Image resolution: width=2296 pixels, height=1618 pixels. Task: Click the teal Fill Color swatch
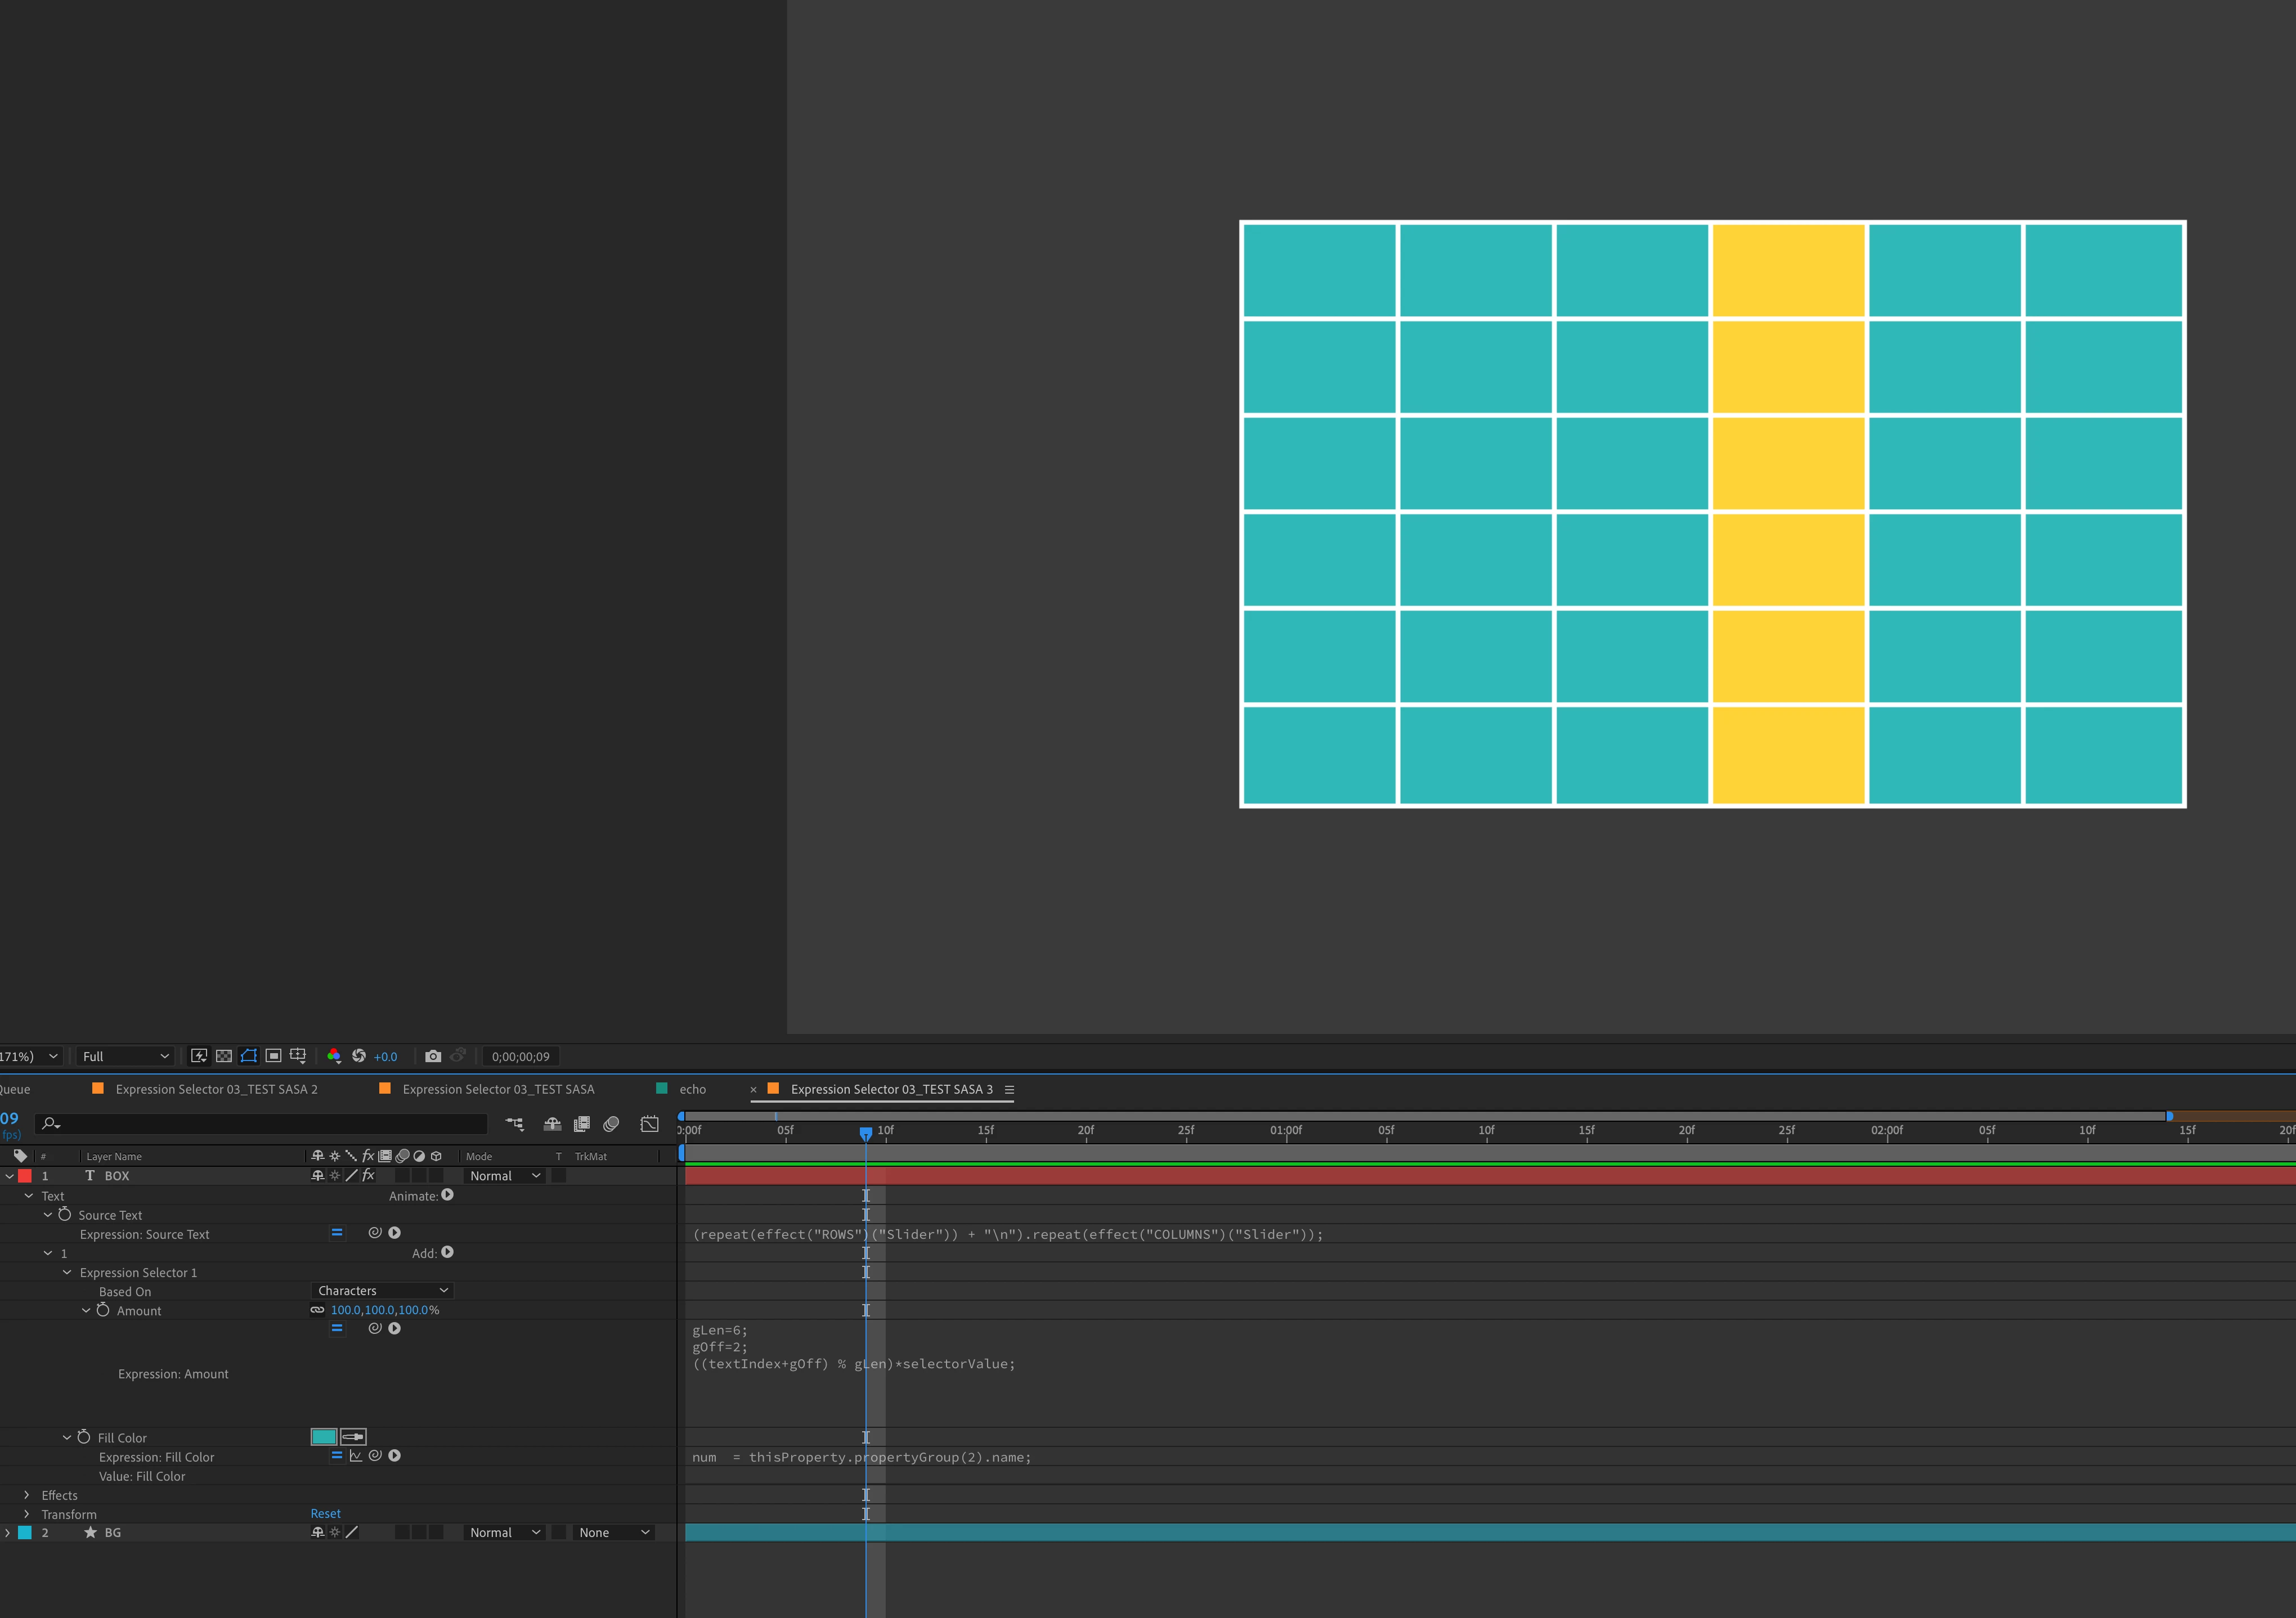324,1437
